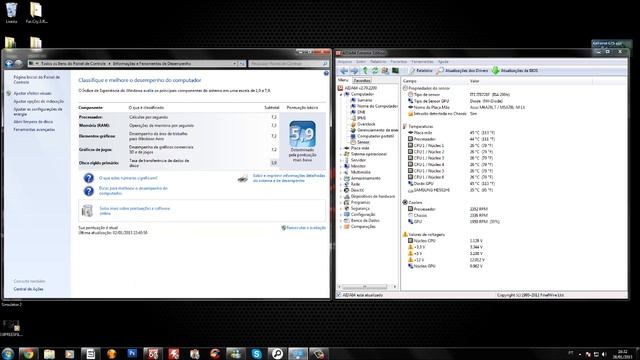Open the Recycle Bin (Lixeira) desktop icon
This screenshot has width=640, height=360.
coord(11,13)
